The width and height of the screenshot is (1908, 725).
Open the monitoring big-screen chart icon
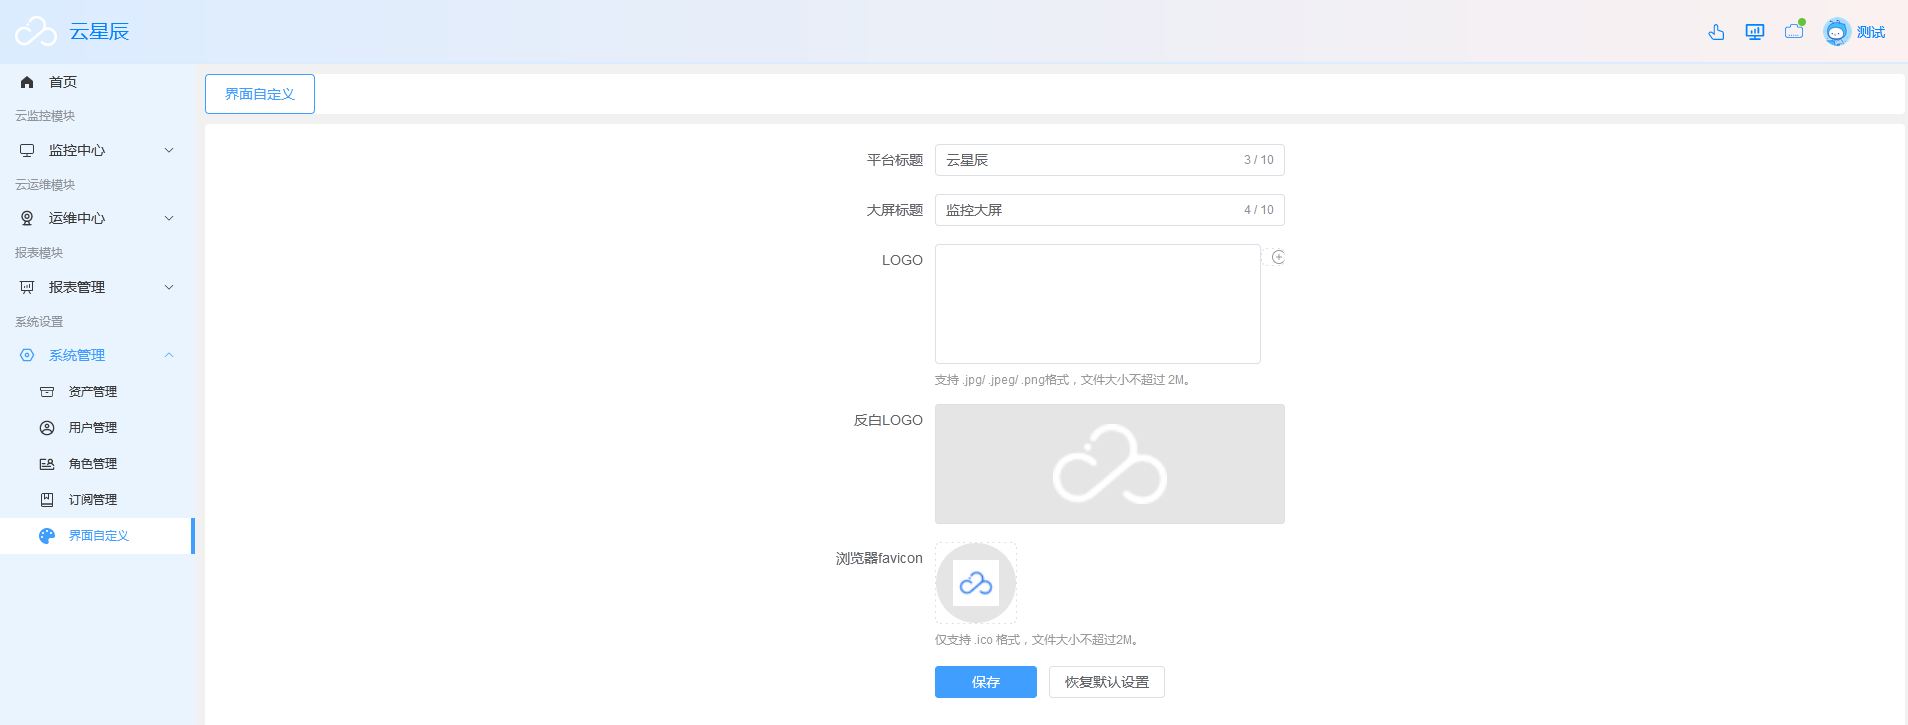1755,32
